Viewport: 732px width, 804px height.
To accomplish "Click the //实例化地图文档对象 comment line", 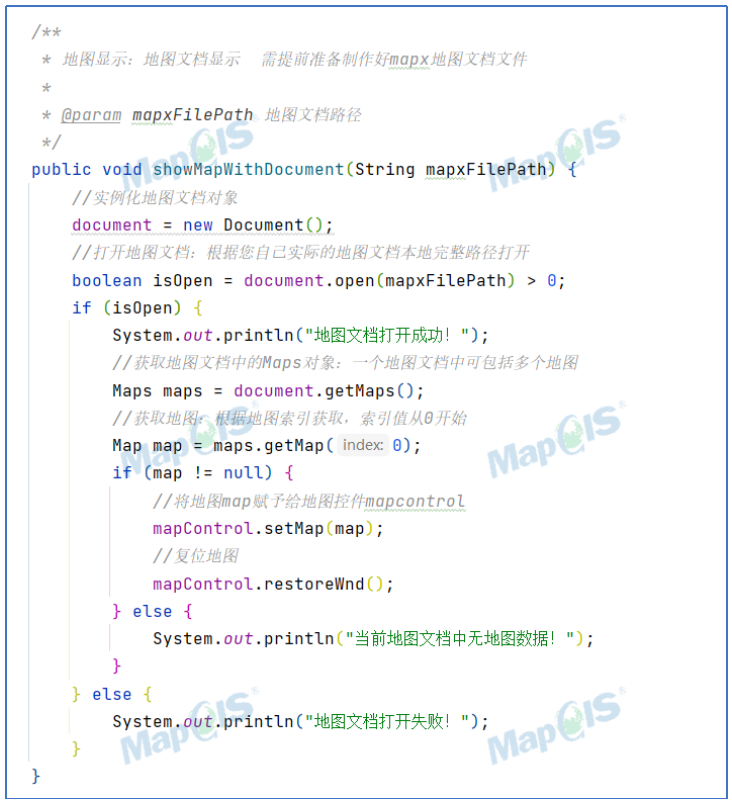I will tap(155, 197).
